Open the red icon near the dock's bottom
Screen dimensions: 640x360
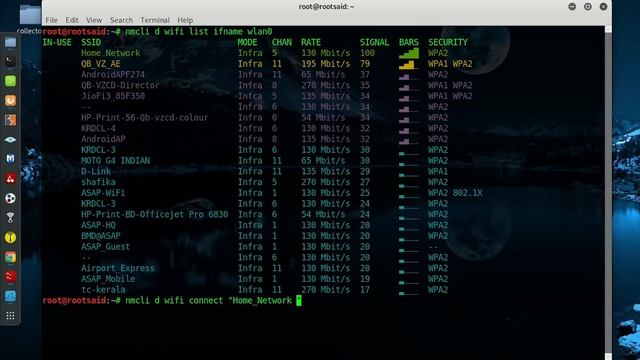pos(10,276)
